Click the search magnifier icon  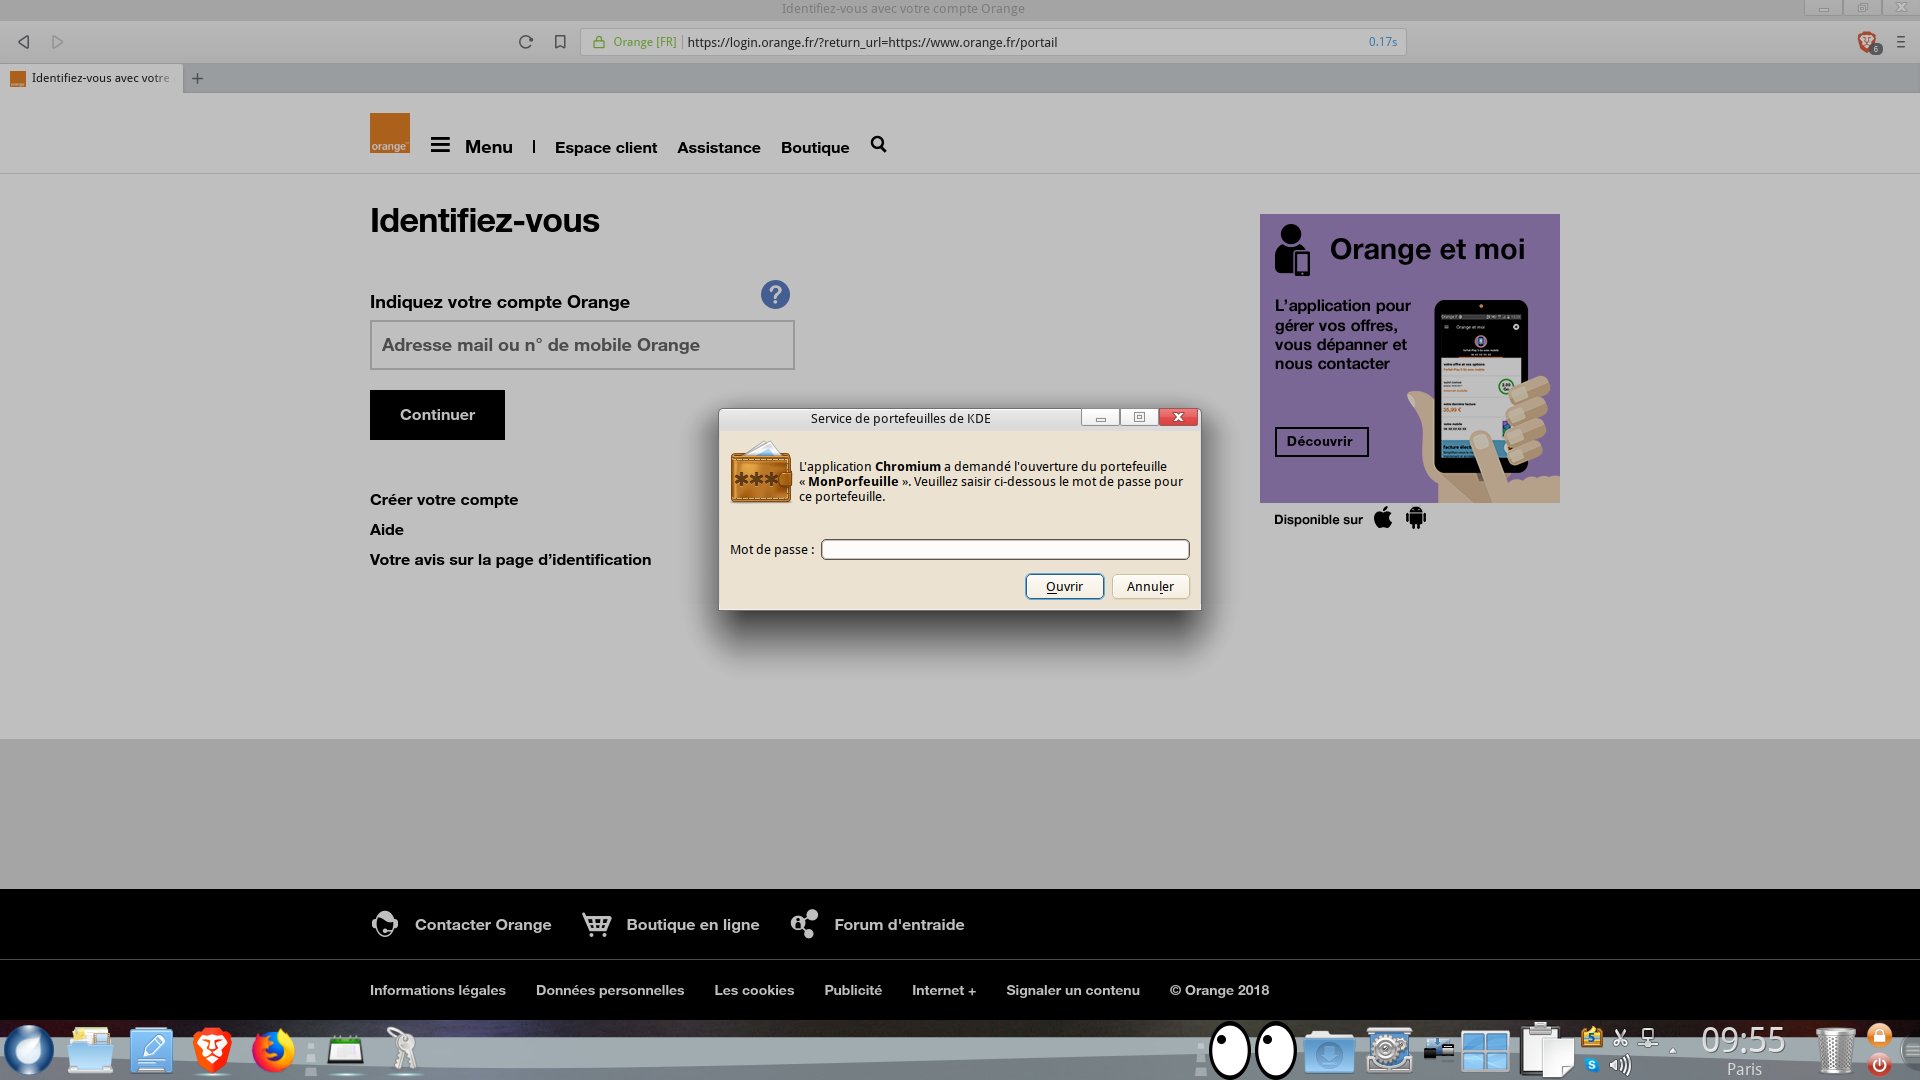tap(878, 145)
